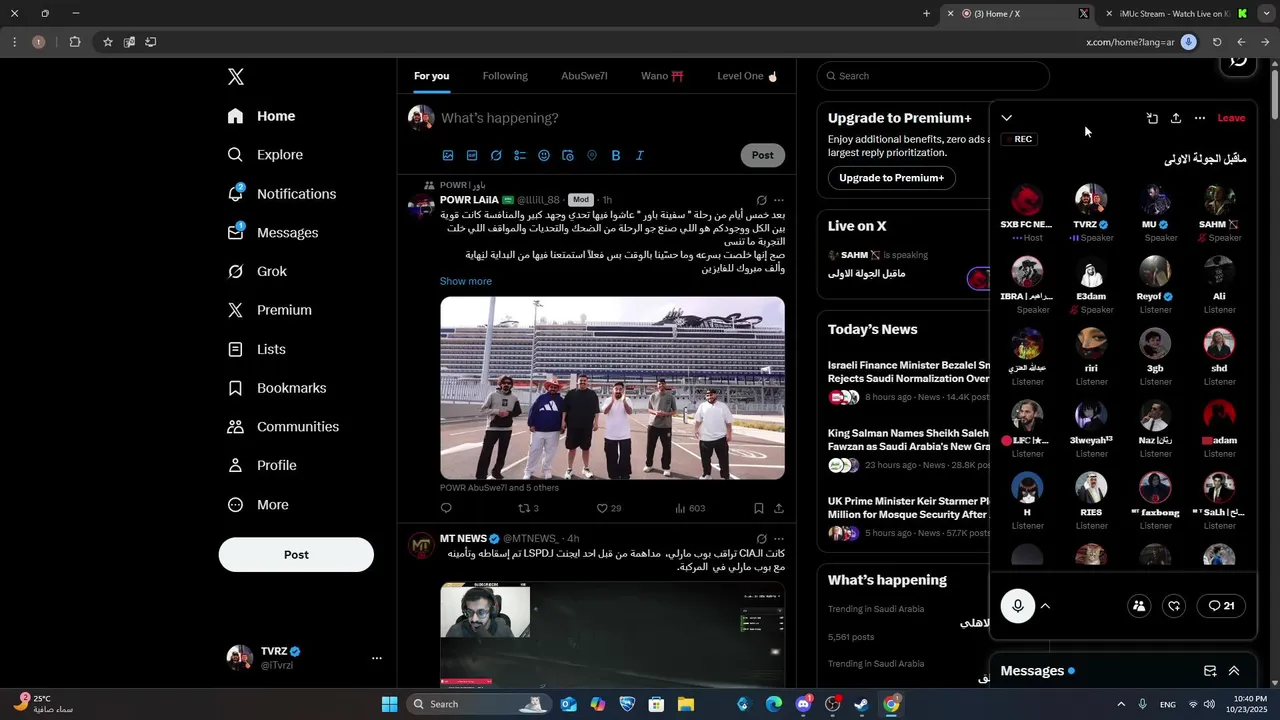Open TVRZ speaker avatar in Space
1280x720 pixels.
coord(1091,200)
